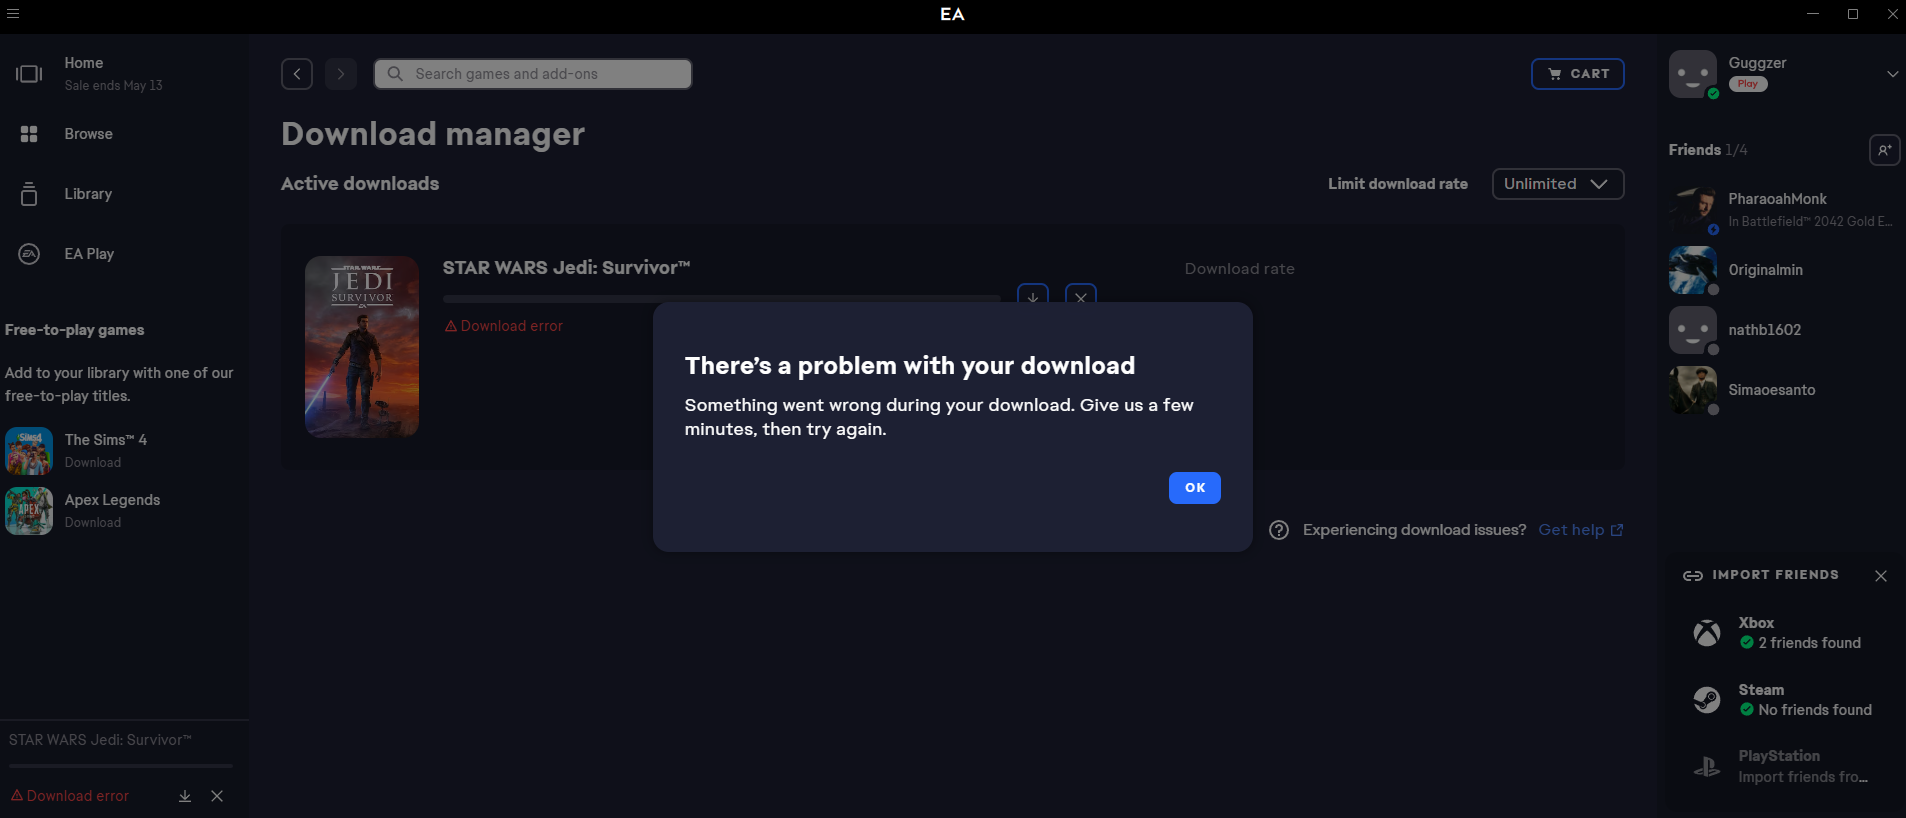Retry download via sidebar download icon
Viewport: 1906px width, 818px height.
click(185, 796)
